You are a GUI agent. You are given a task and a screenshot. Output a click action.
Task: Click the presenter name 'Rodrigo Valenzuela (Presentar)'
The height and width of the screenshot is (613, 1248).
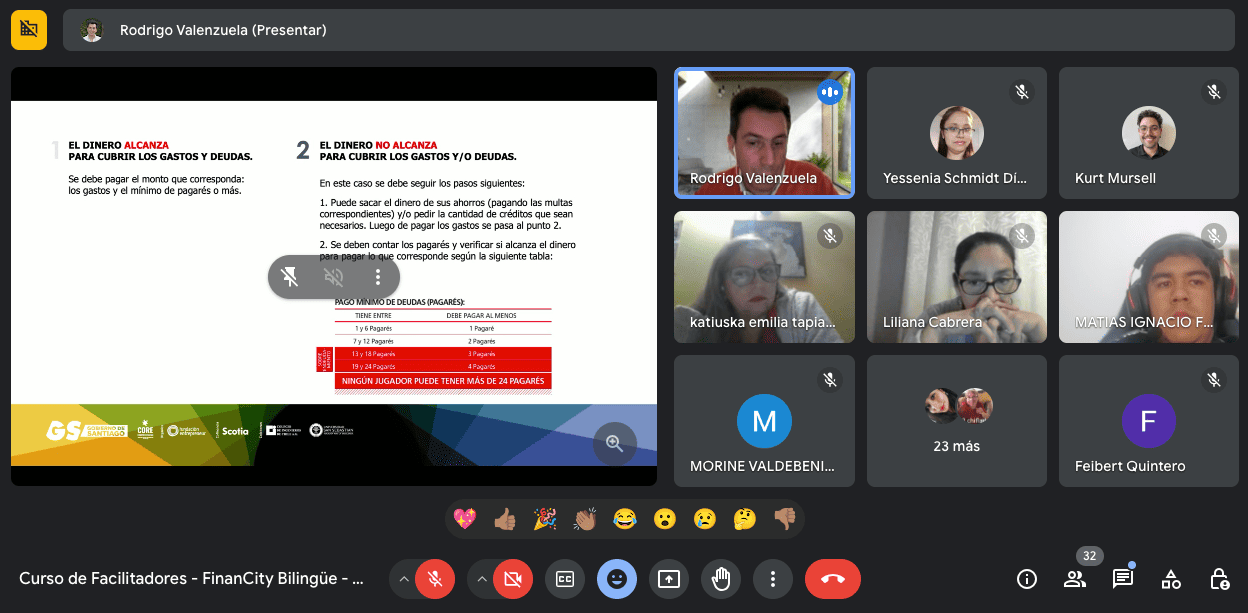point(223,30)
